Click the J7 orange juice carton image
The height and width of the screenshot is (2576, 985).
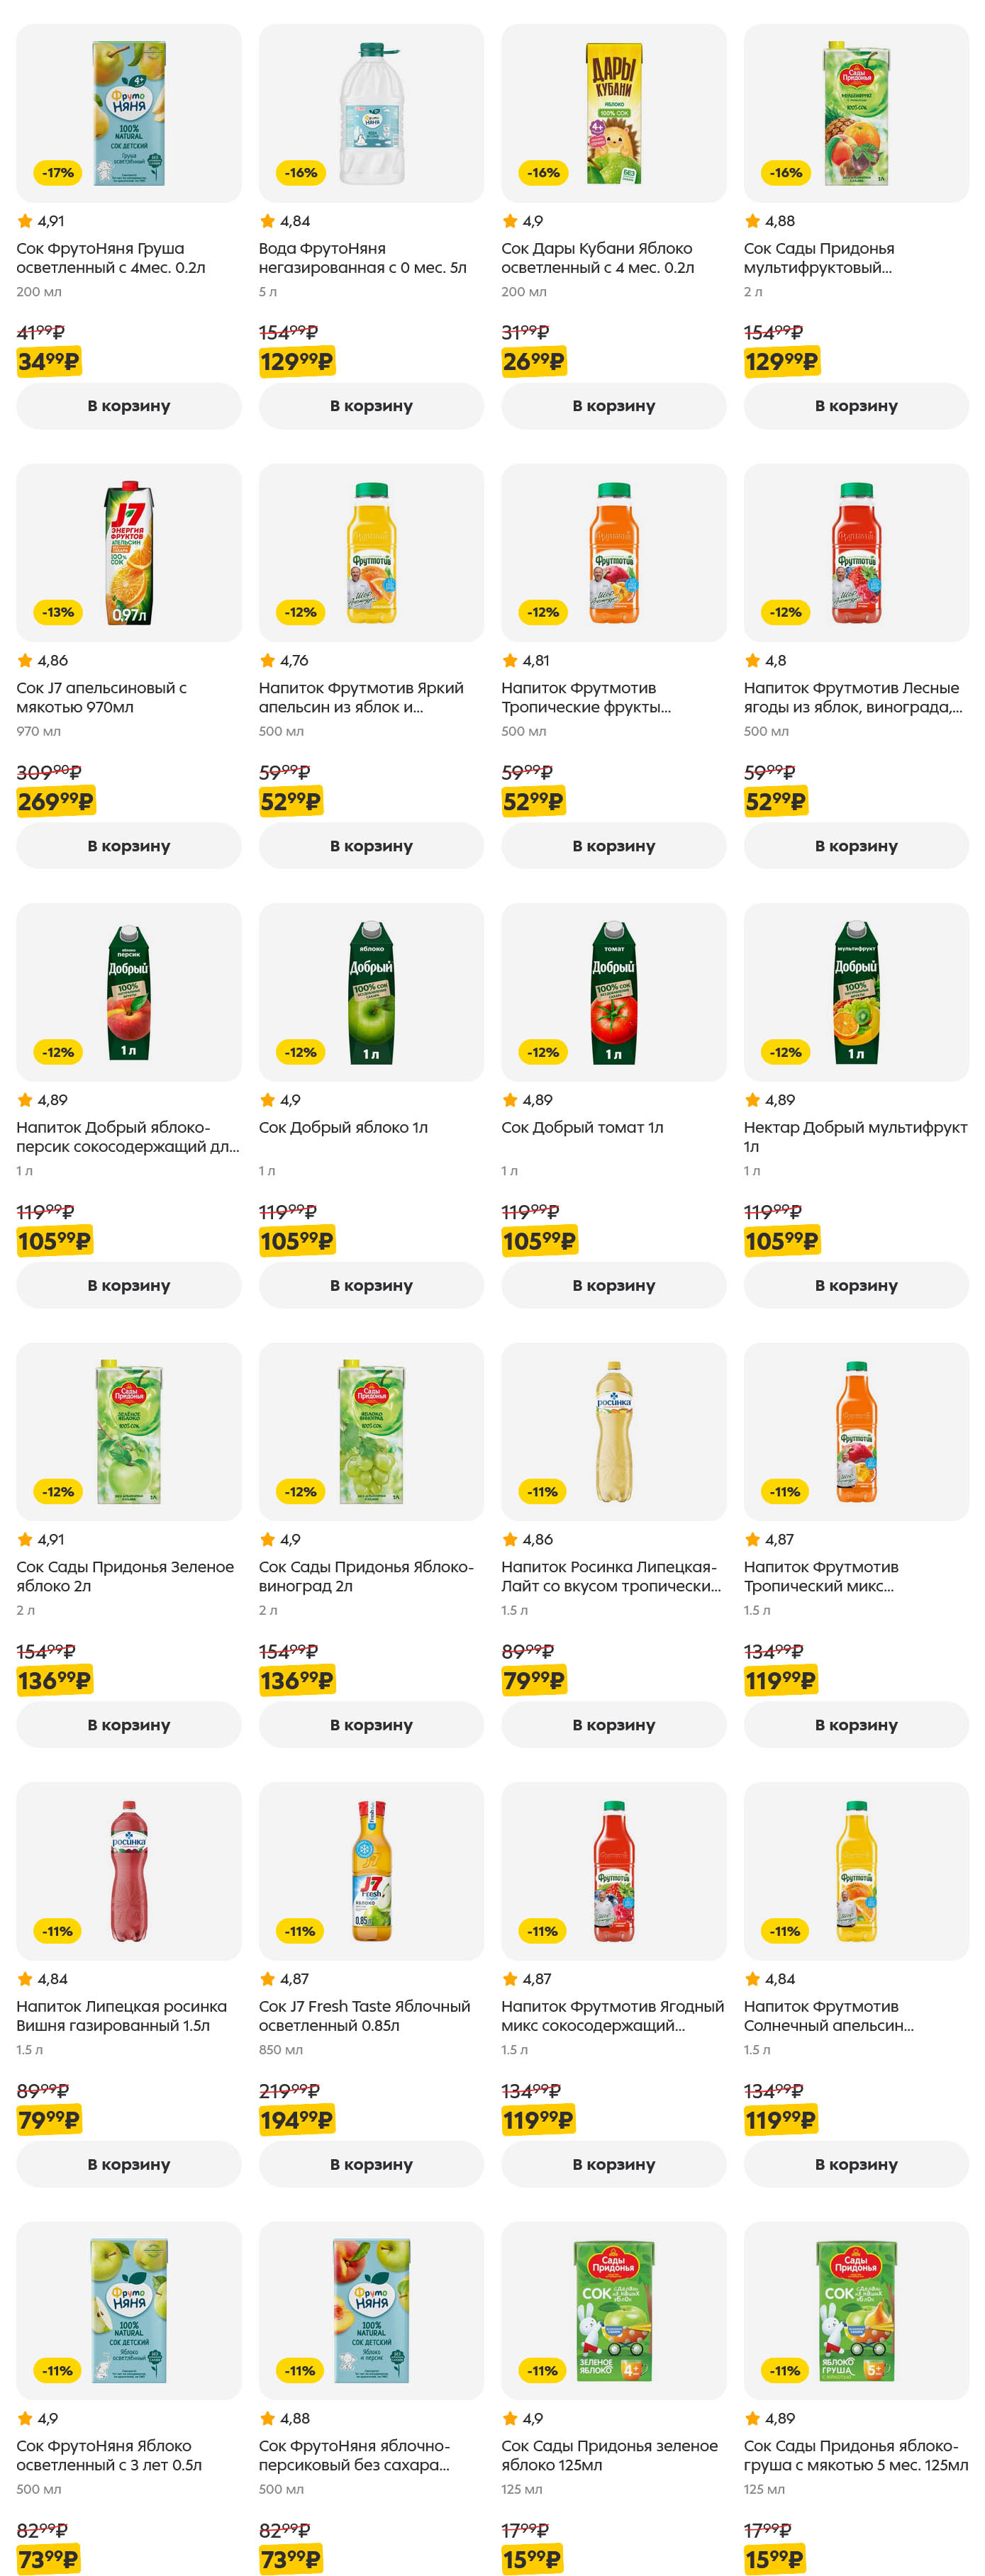128,553
